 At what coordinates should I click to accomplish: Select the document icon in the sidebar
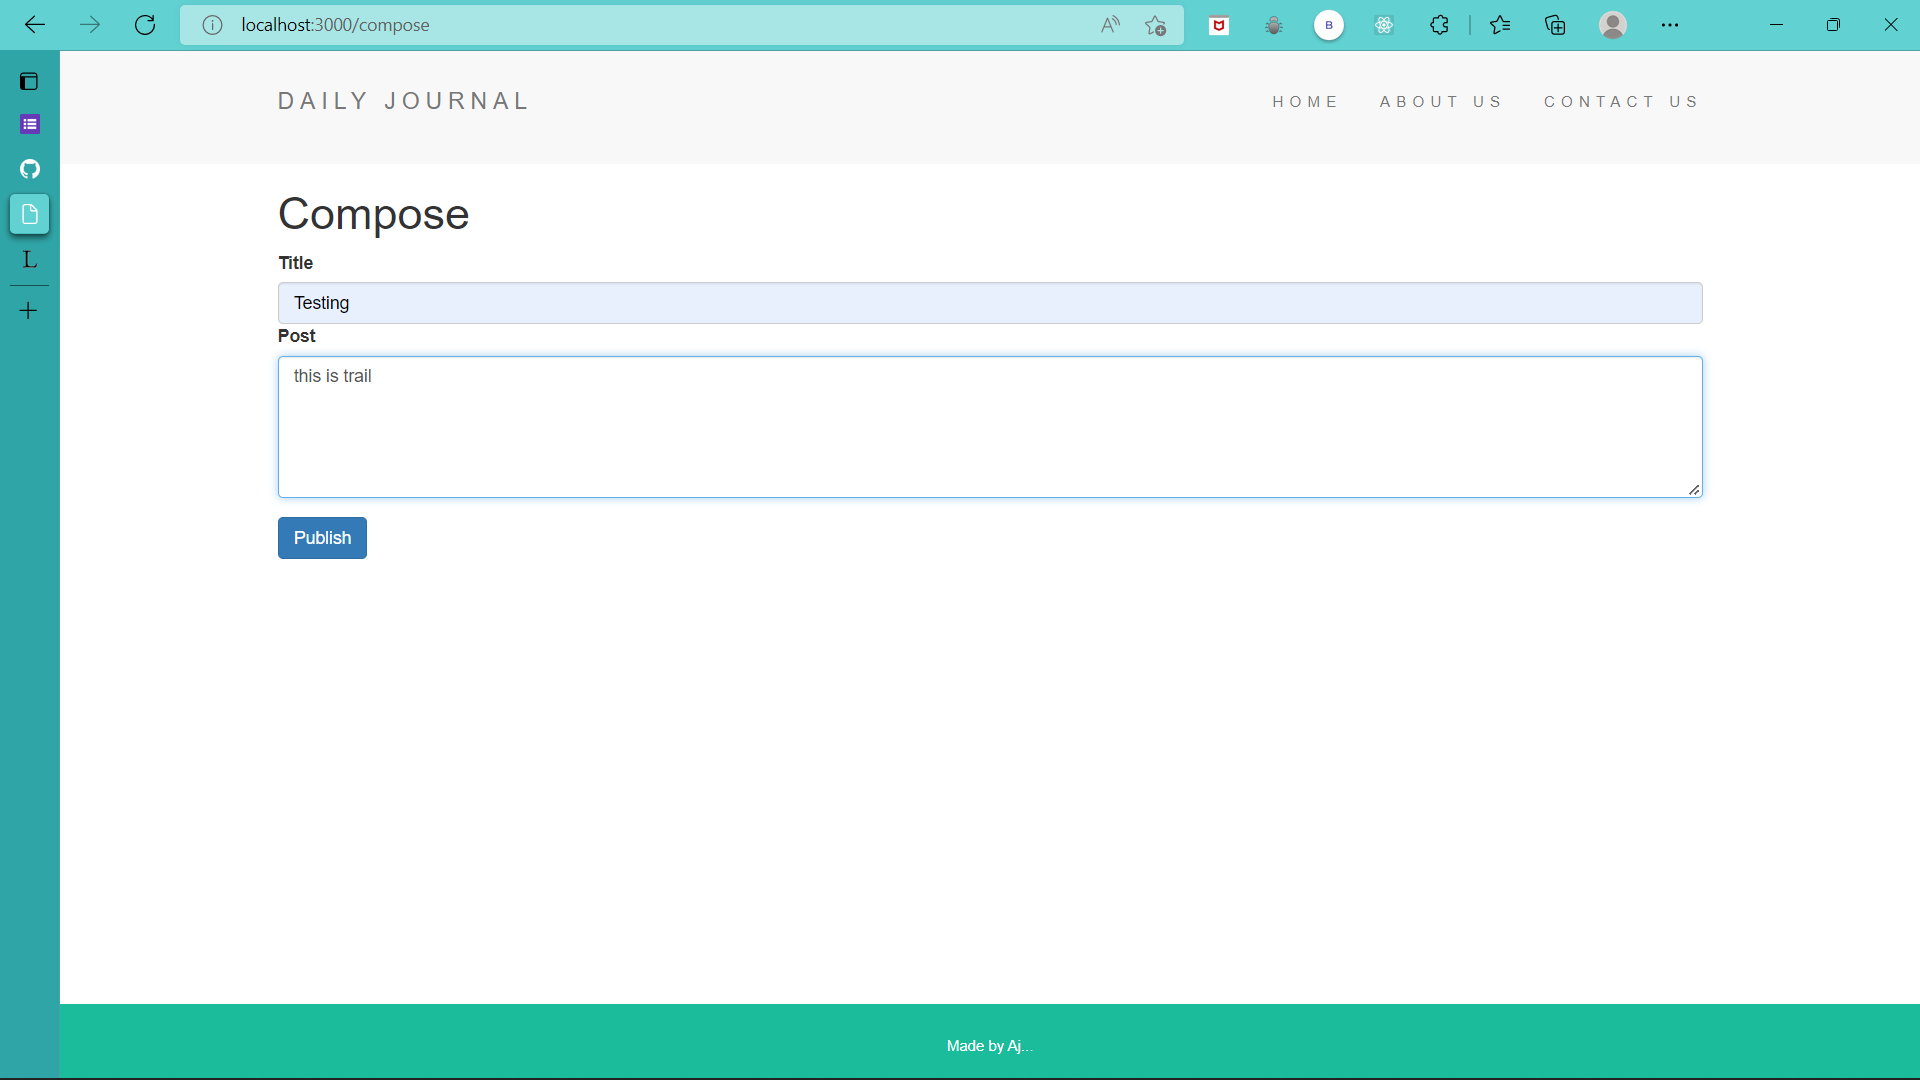click(29, 213)
